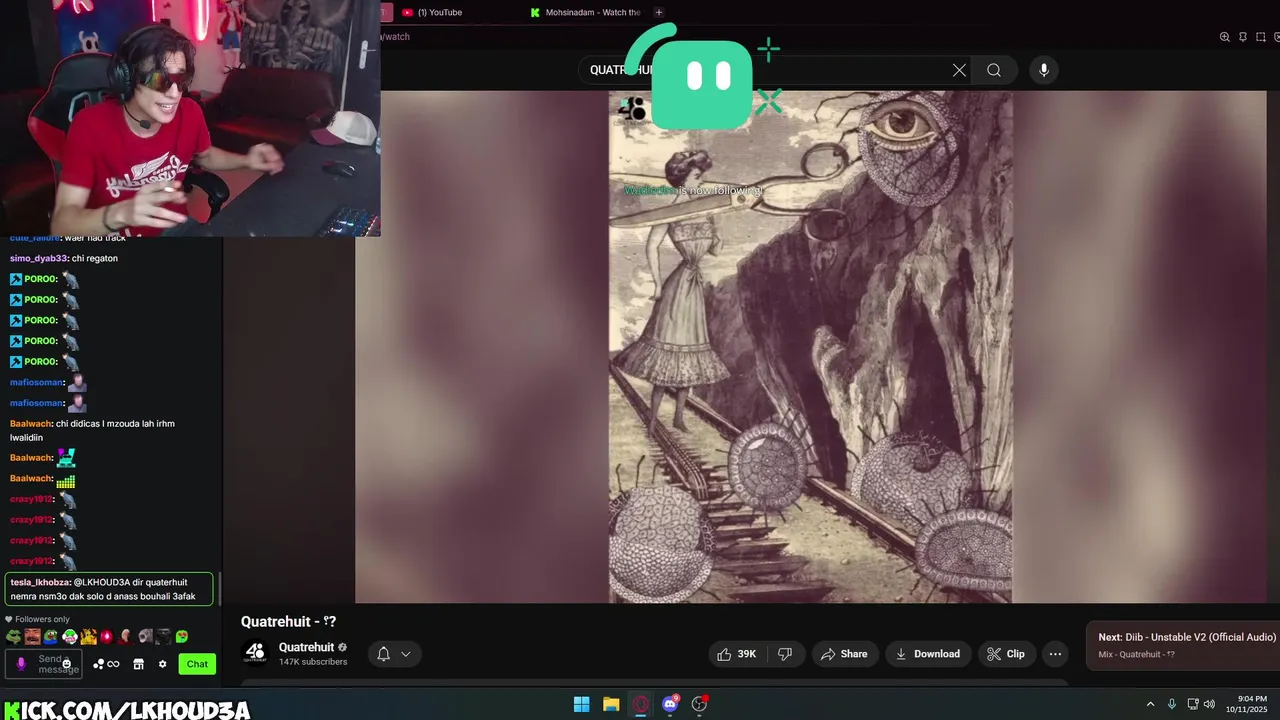
Task: Like the video with thumbs up 39K
Action: [736, 654]
